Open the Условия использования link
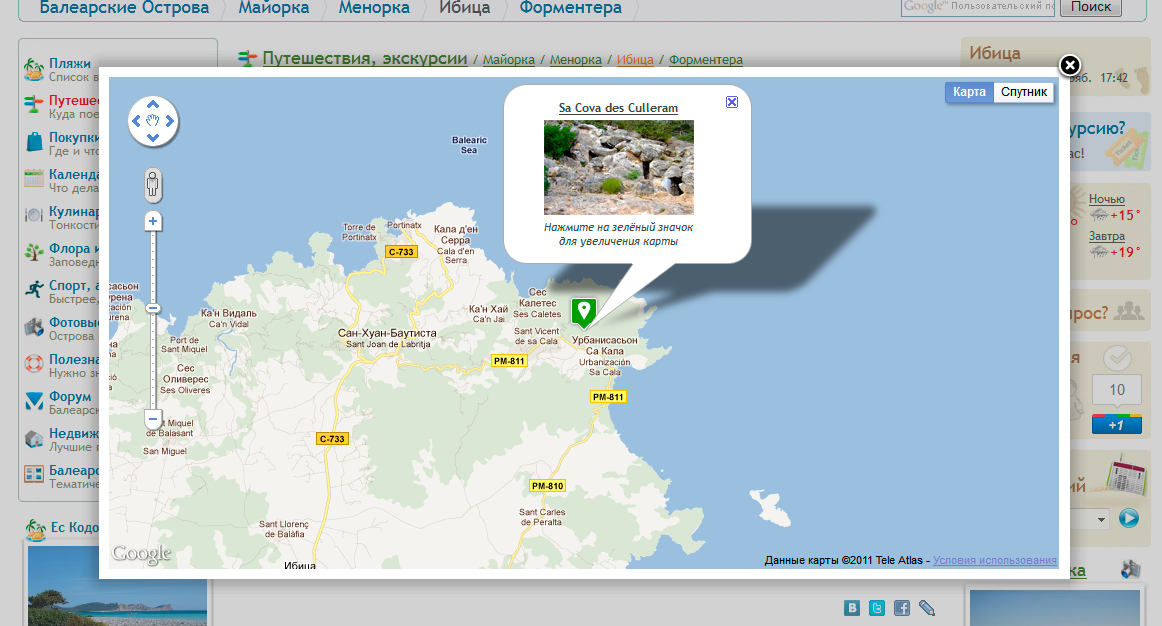Screen dimensions: 1162x626 pos(994,560)
